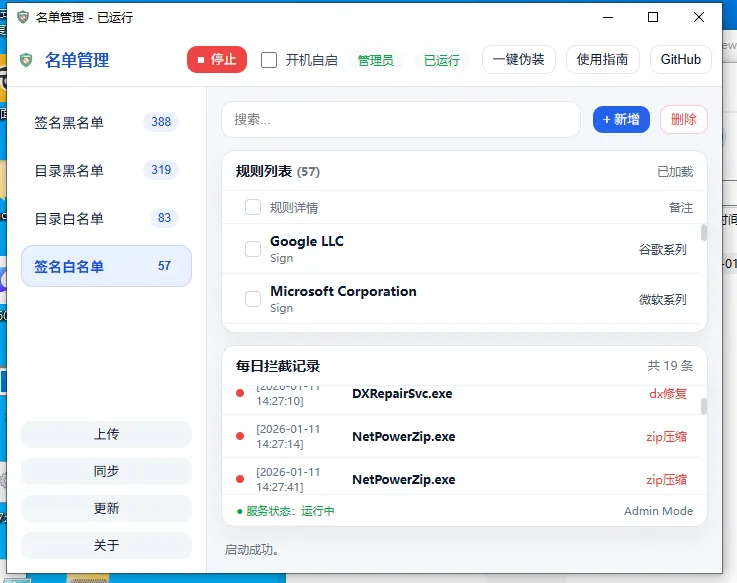
Task: Click the 同步 sync button
Action: tap(106, 471)
